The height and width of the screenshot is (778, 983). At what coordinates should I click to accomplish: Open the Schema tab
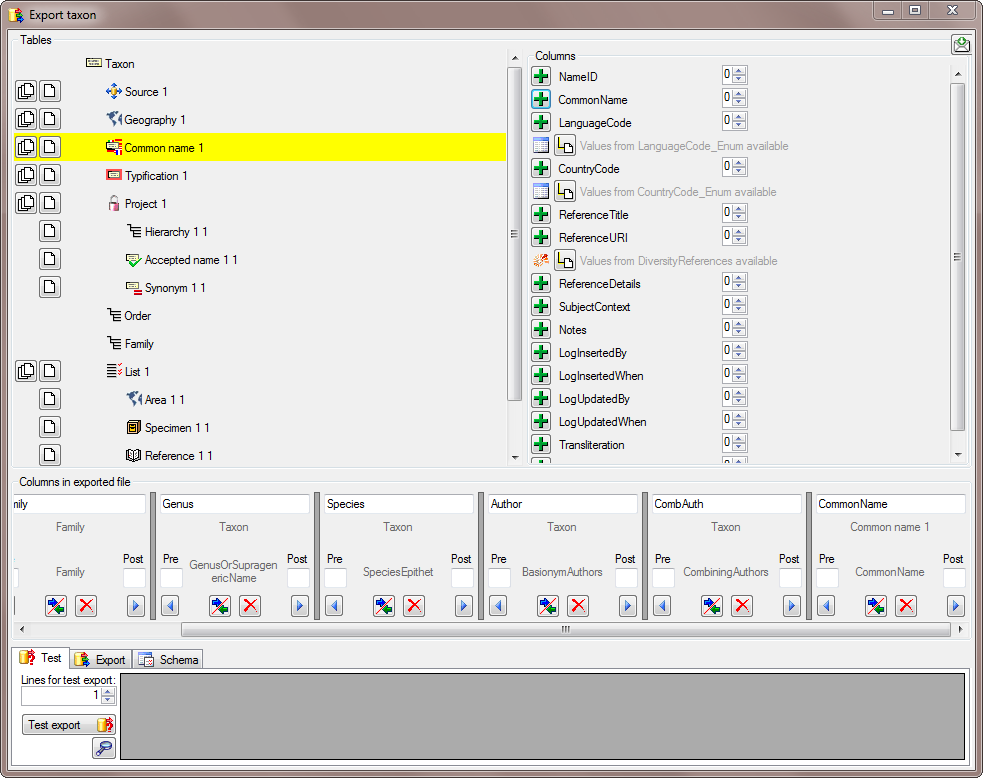click(x=169, y=659)
